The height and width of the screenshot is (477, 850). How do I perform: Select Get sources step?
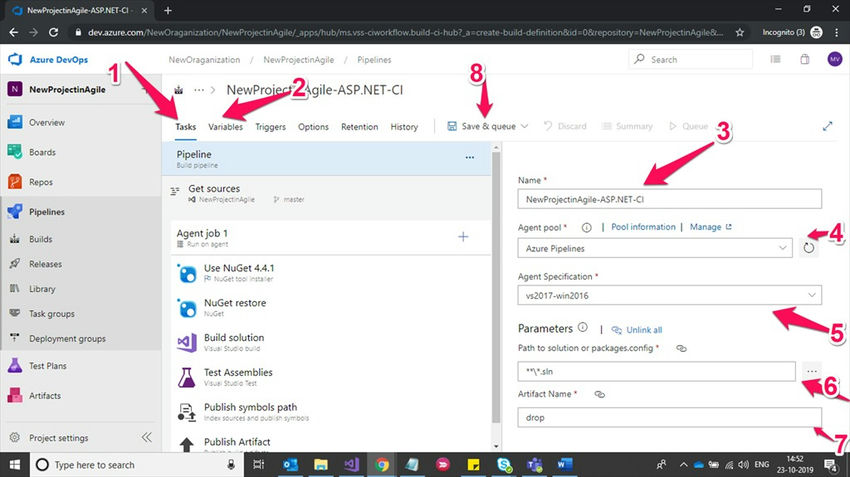tap(327, 194)
